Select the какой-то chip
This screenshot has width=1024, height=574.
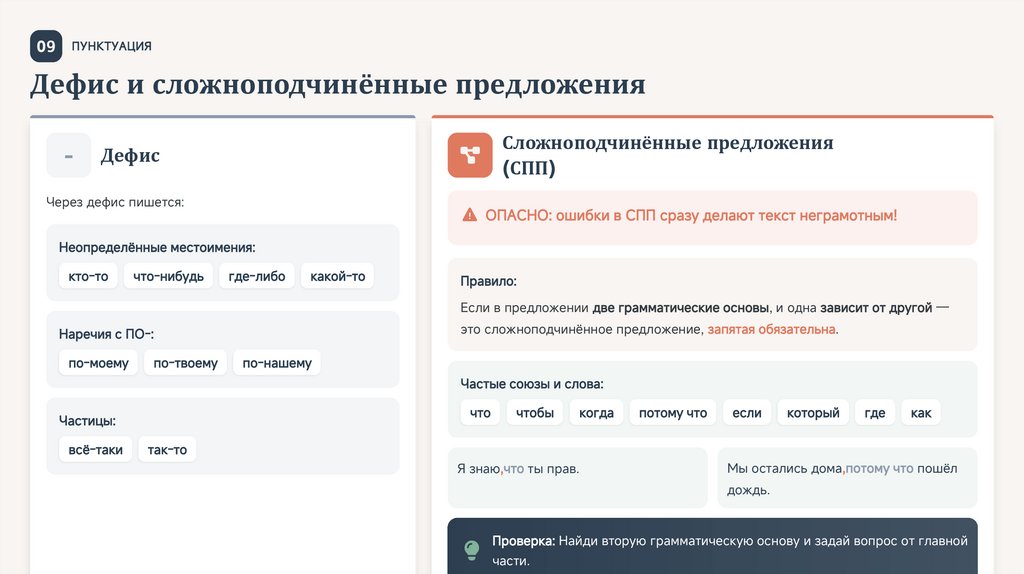(x=338, y=276)
